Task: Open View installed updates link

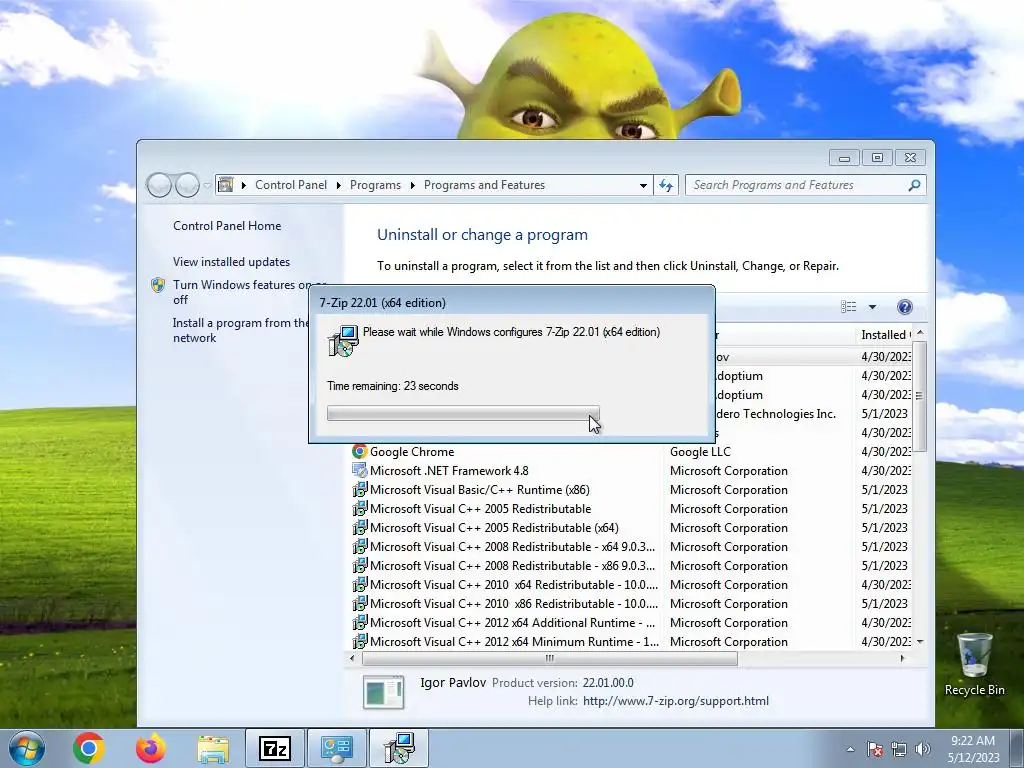Action: 231,262
